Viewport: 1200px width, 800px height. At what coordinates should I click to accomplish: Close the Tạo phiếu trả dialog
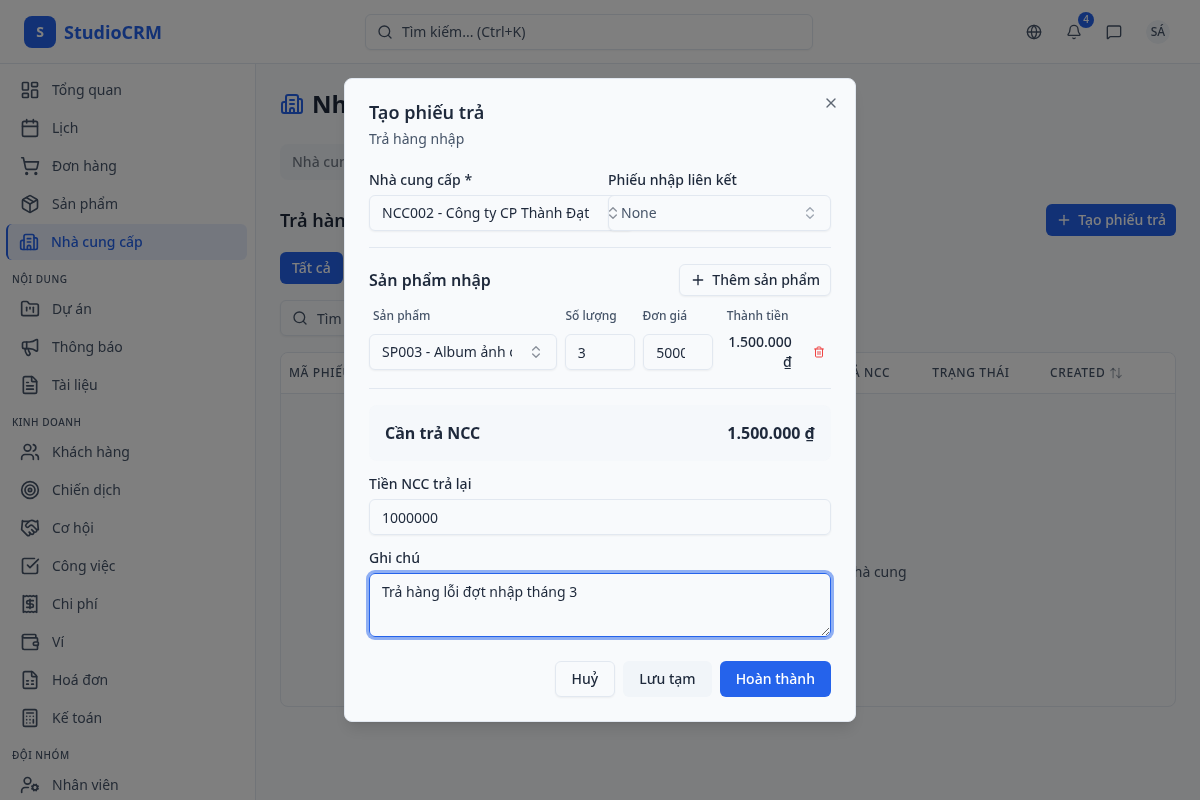click(831, 103)
